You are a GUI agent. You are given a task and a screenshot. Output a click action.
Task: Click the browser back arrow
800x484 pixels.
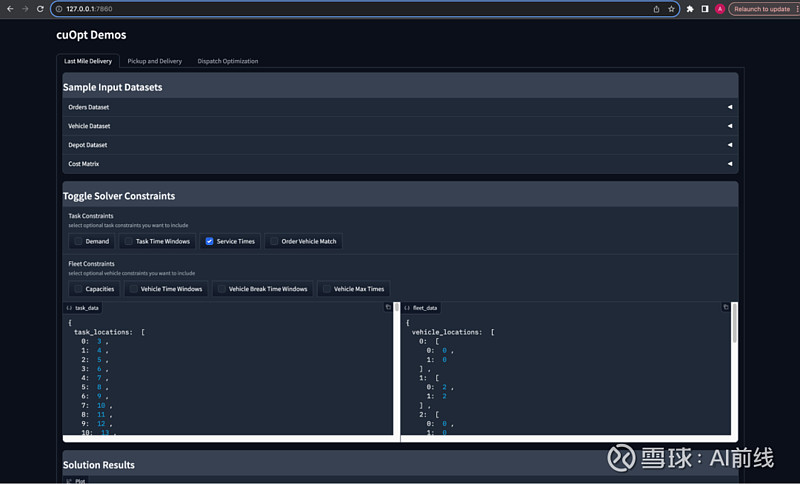tap(10, 9)
